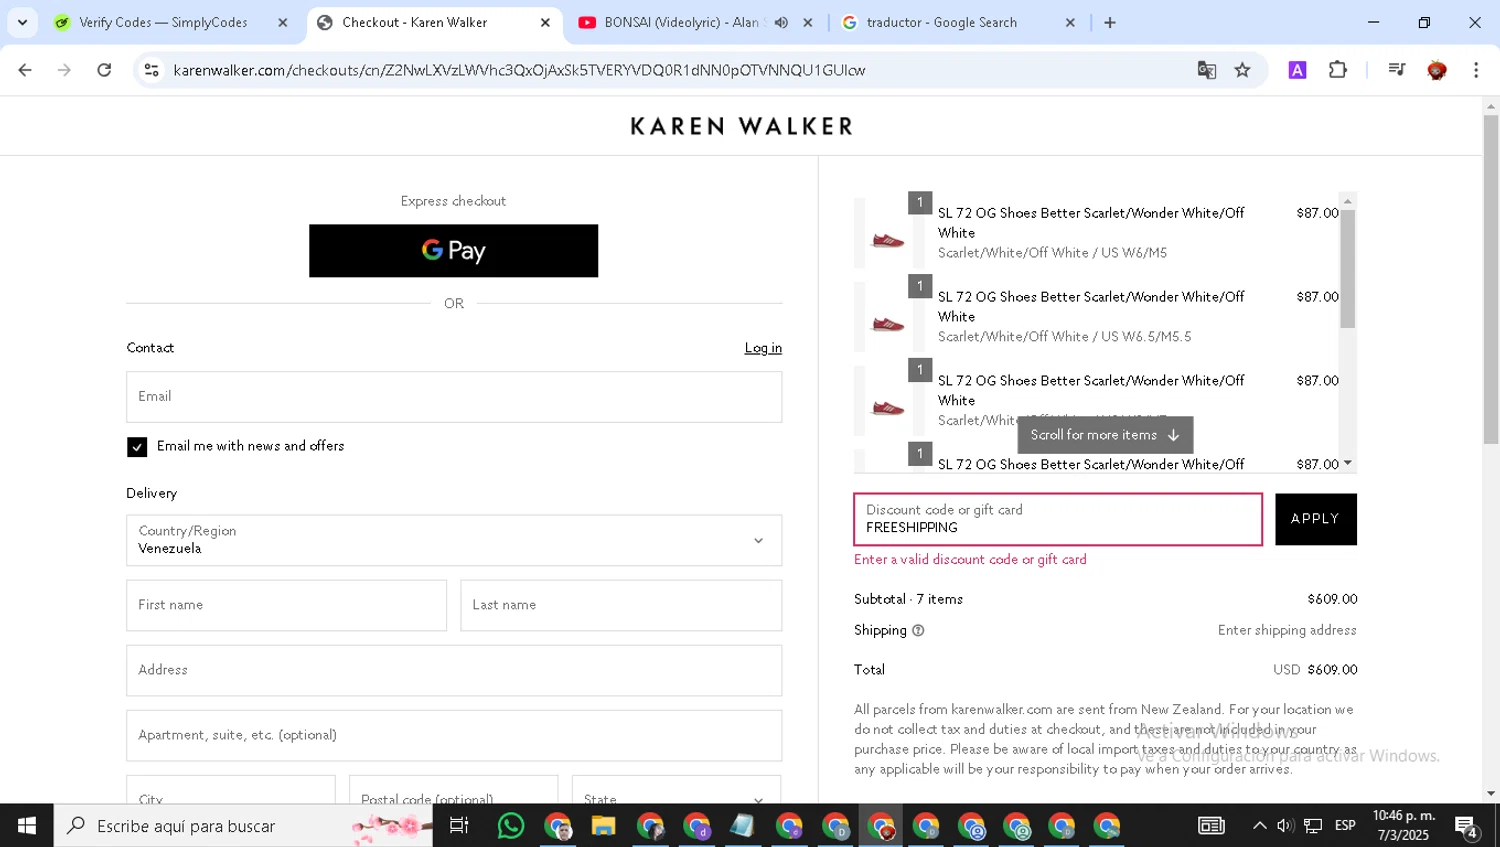
Task: Click the Log in link
Action: (763, 348)
